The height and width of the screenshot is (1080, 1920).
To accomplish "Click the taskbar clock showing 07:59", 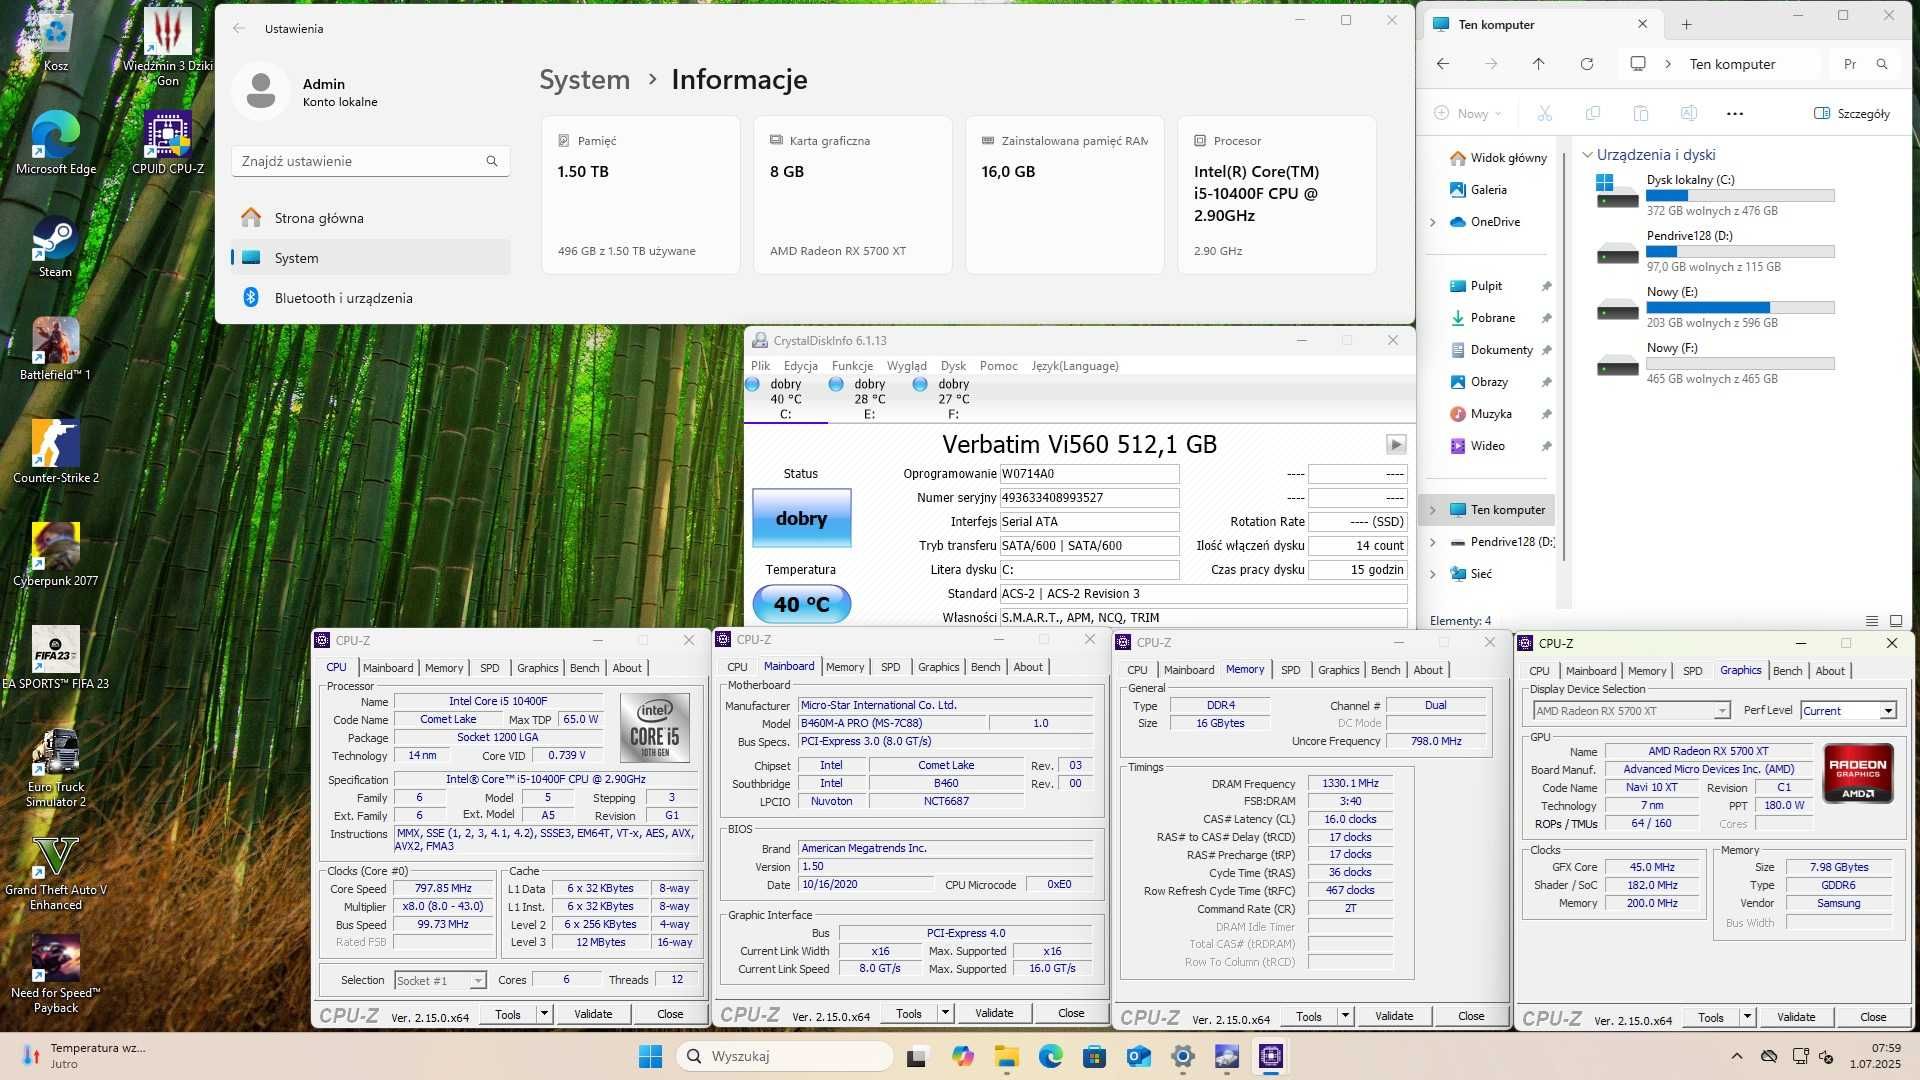I will click(x=1874, y=1056).
